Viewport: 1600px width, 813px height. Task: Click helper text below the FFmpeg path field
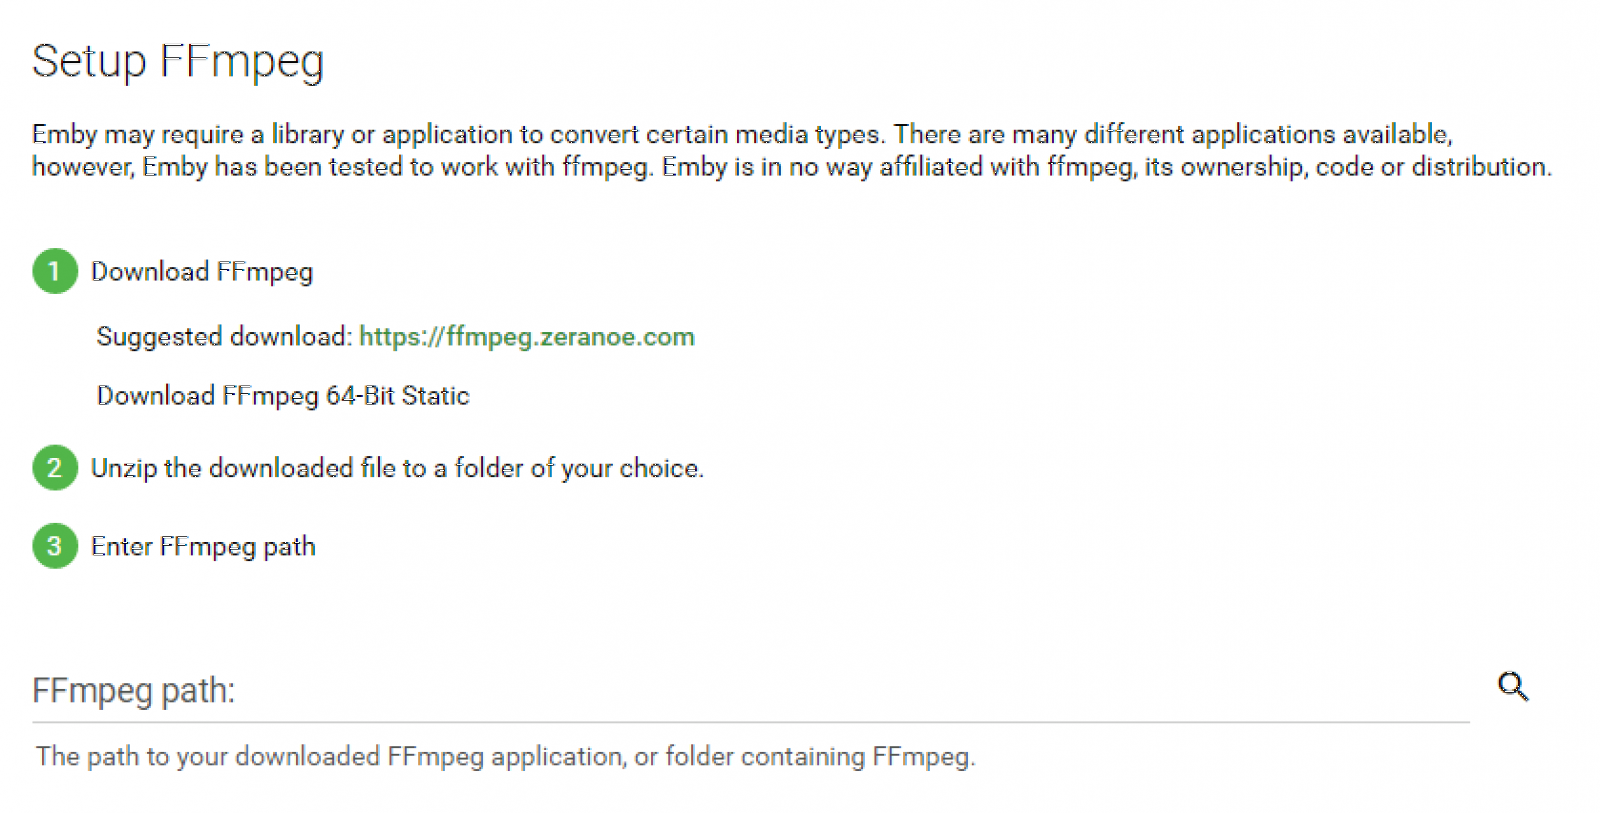pyautogui.click(x=505, y=757)
